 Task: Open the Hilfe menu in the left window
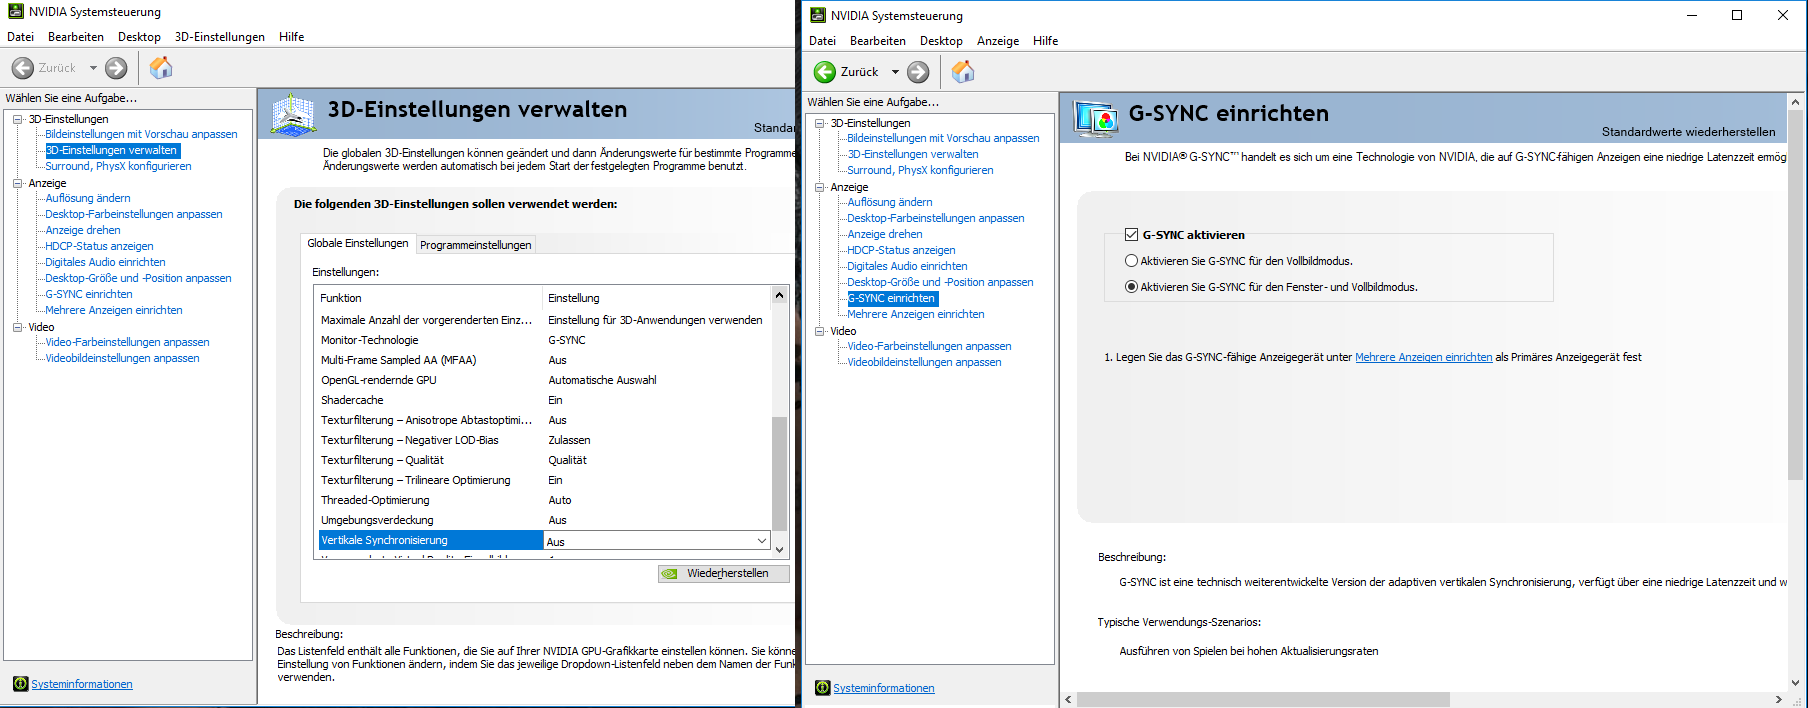click(292, 37)
